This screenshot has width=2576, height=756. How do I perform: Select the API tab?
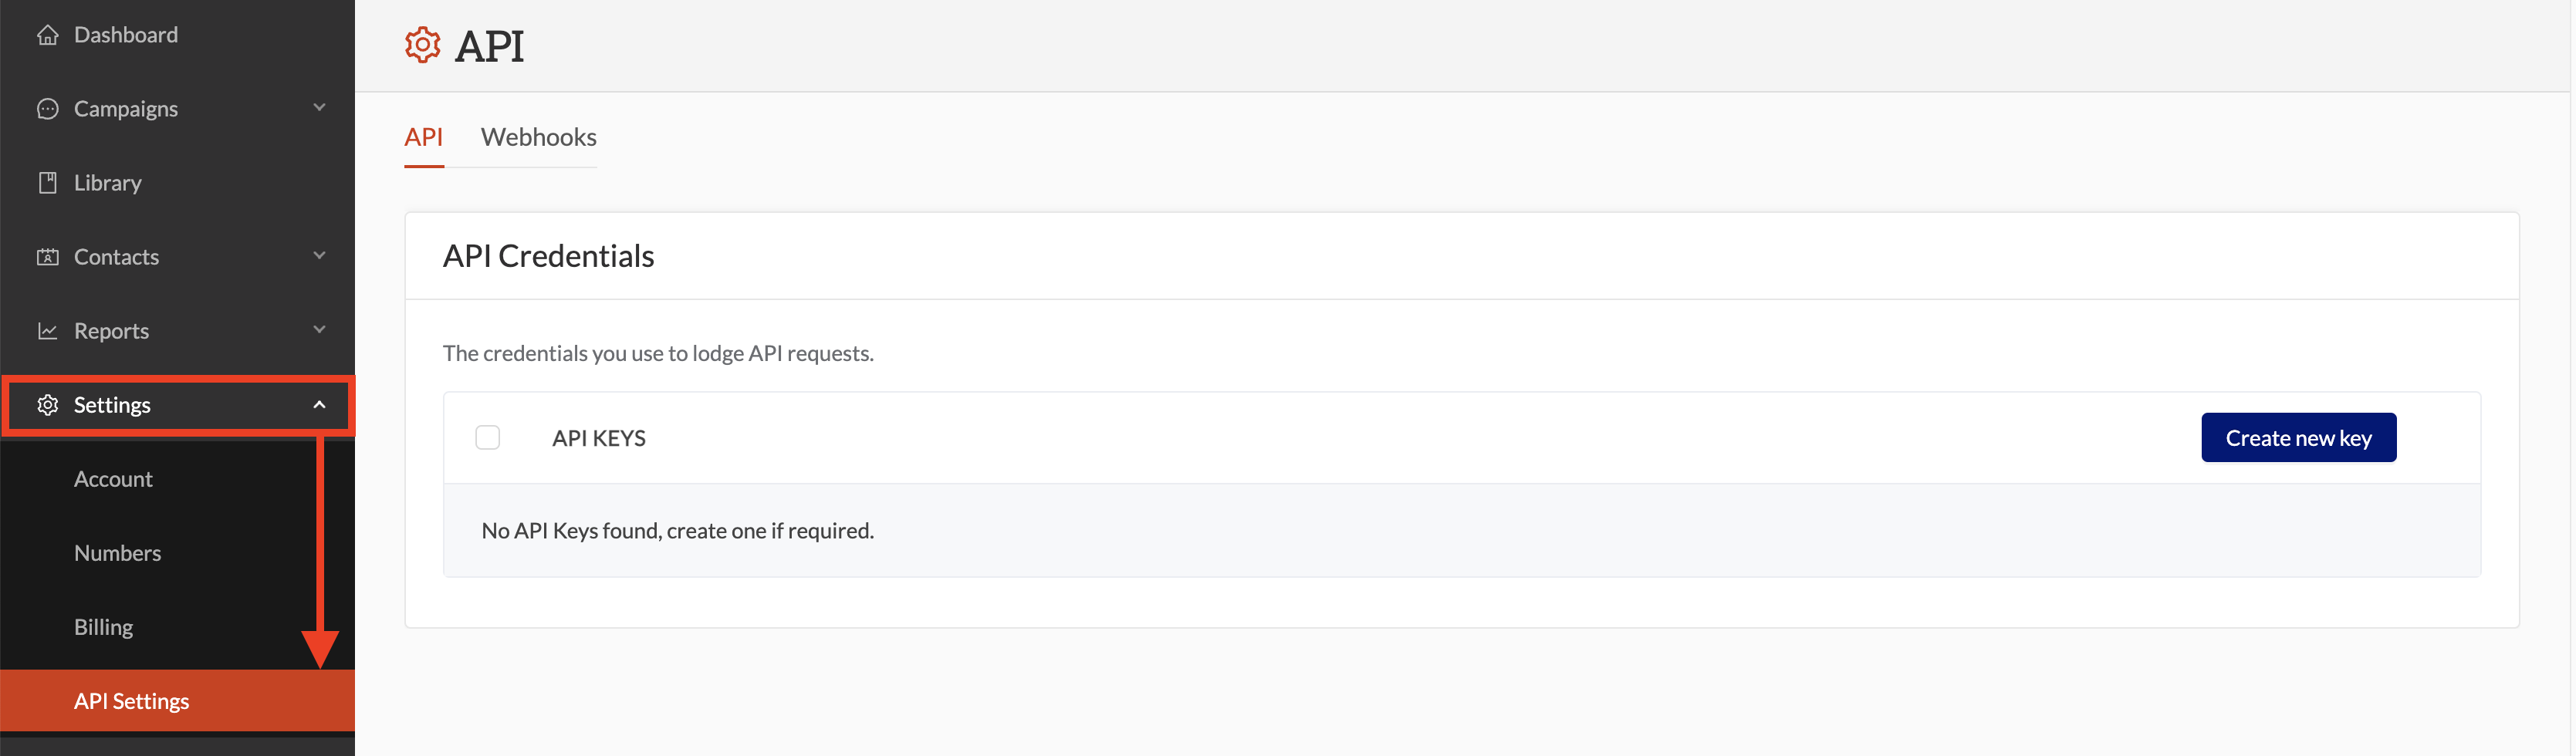[423, 137]
